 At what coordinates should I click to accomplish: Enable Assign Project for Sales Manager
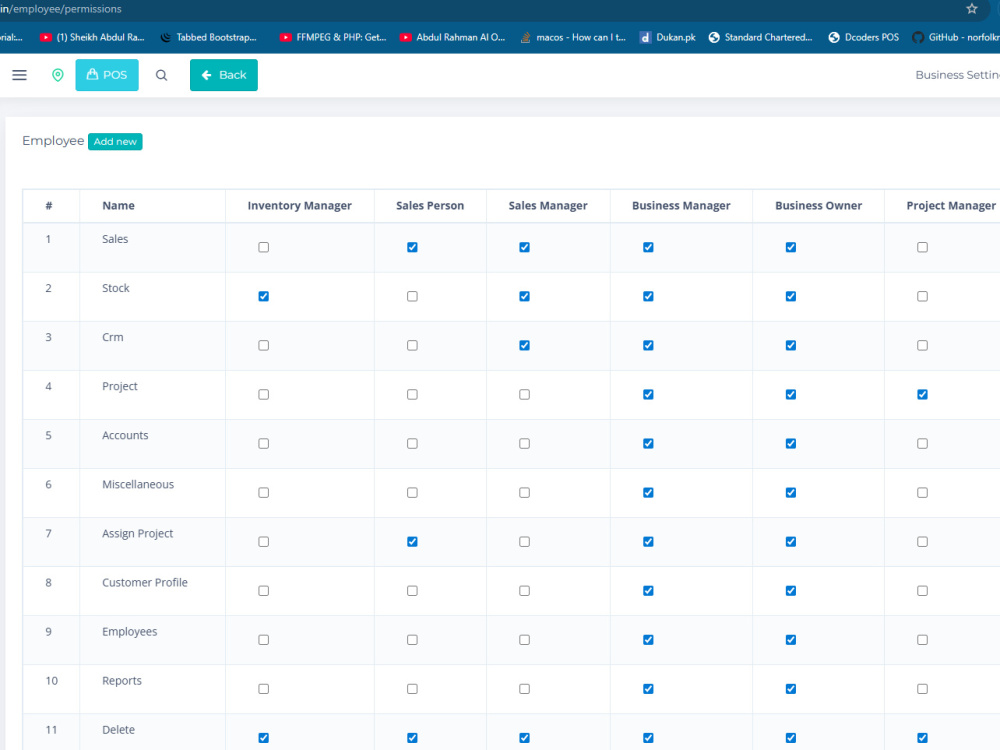(x=524, y=542)
